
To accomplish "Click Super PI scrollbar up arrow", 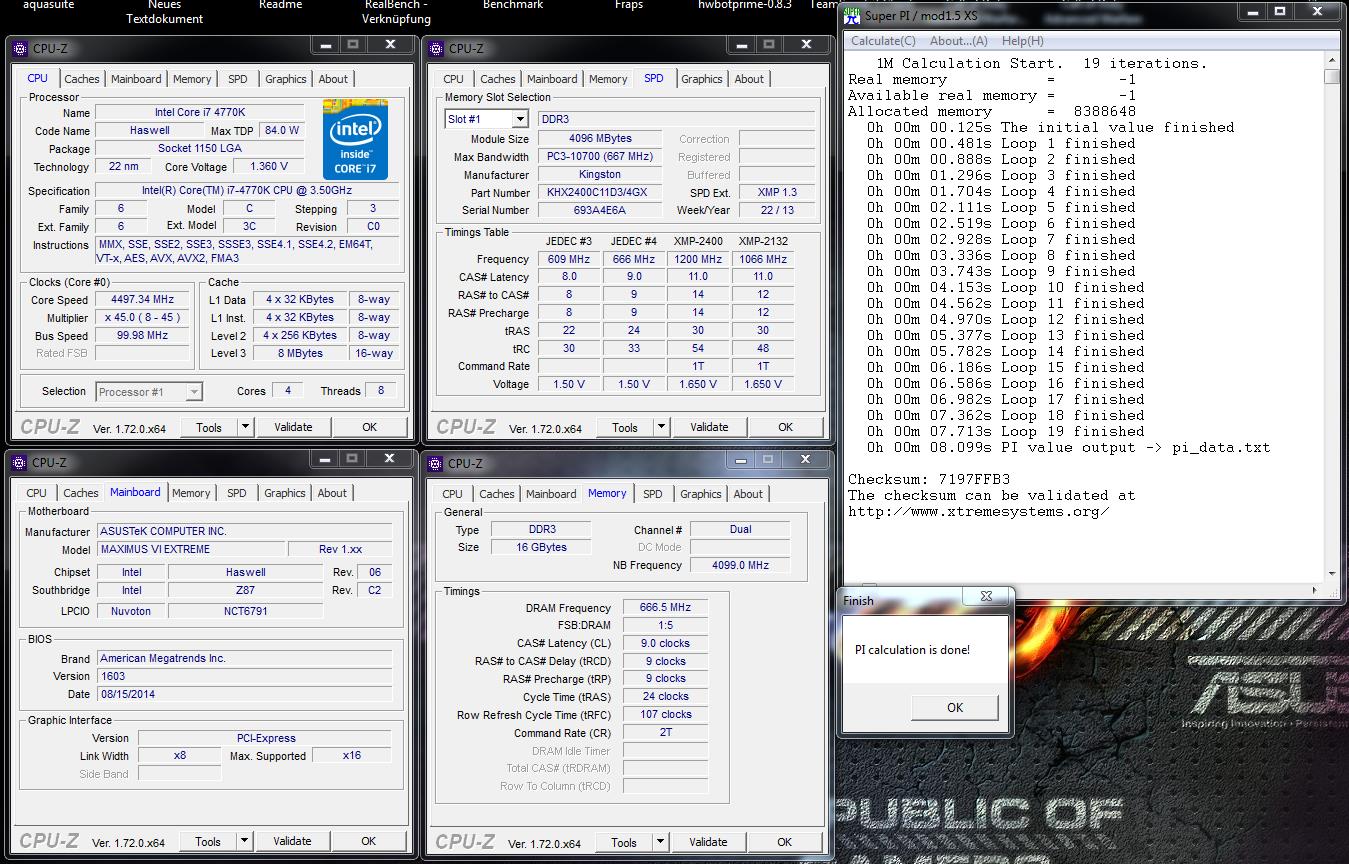I will click(x=1331, y=61).
